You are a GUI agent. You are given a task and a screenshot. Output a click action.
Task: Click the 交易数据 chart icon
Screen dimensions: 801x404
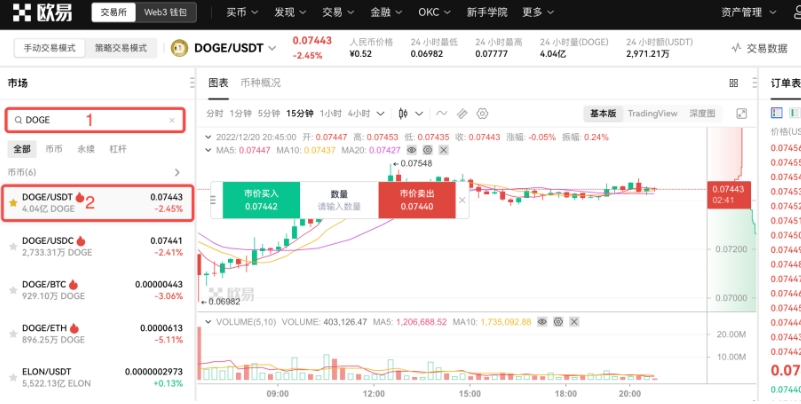click(x=736, y=48)
